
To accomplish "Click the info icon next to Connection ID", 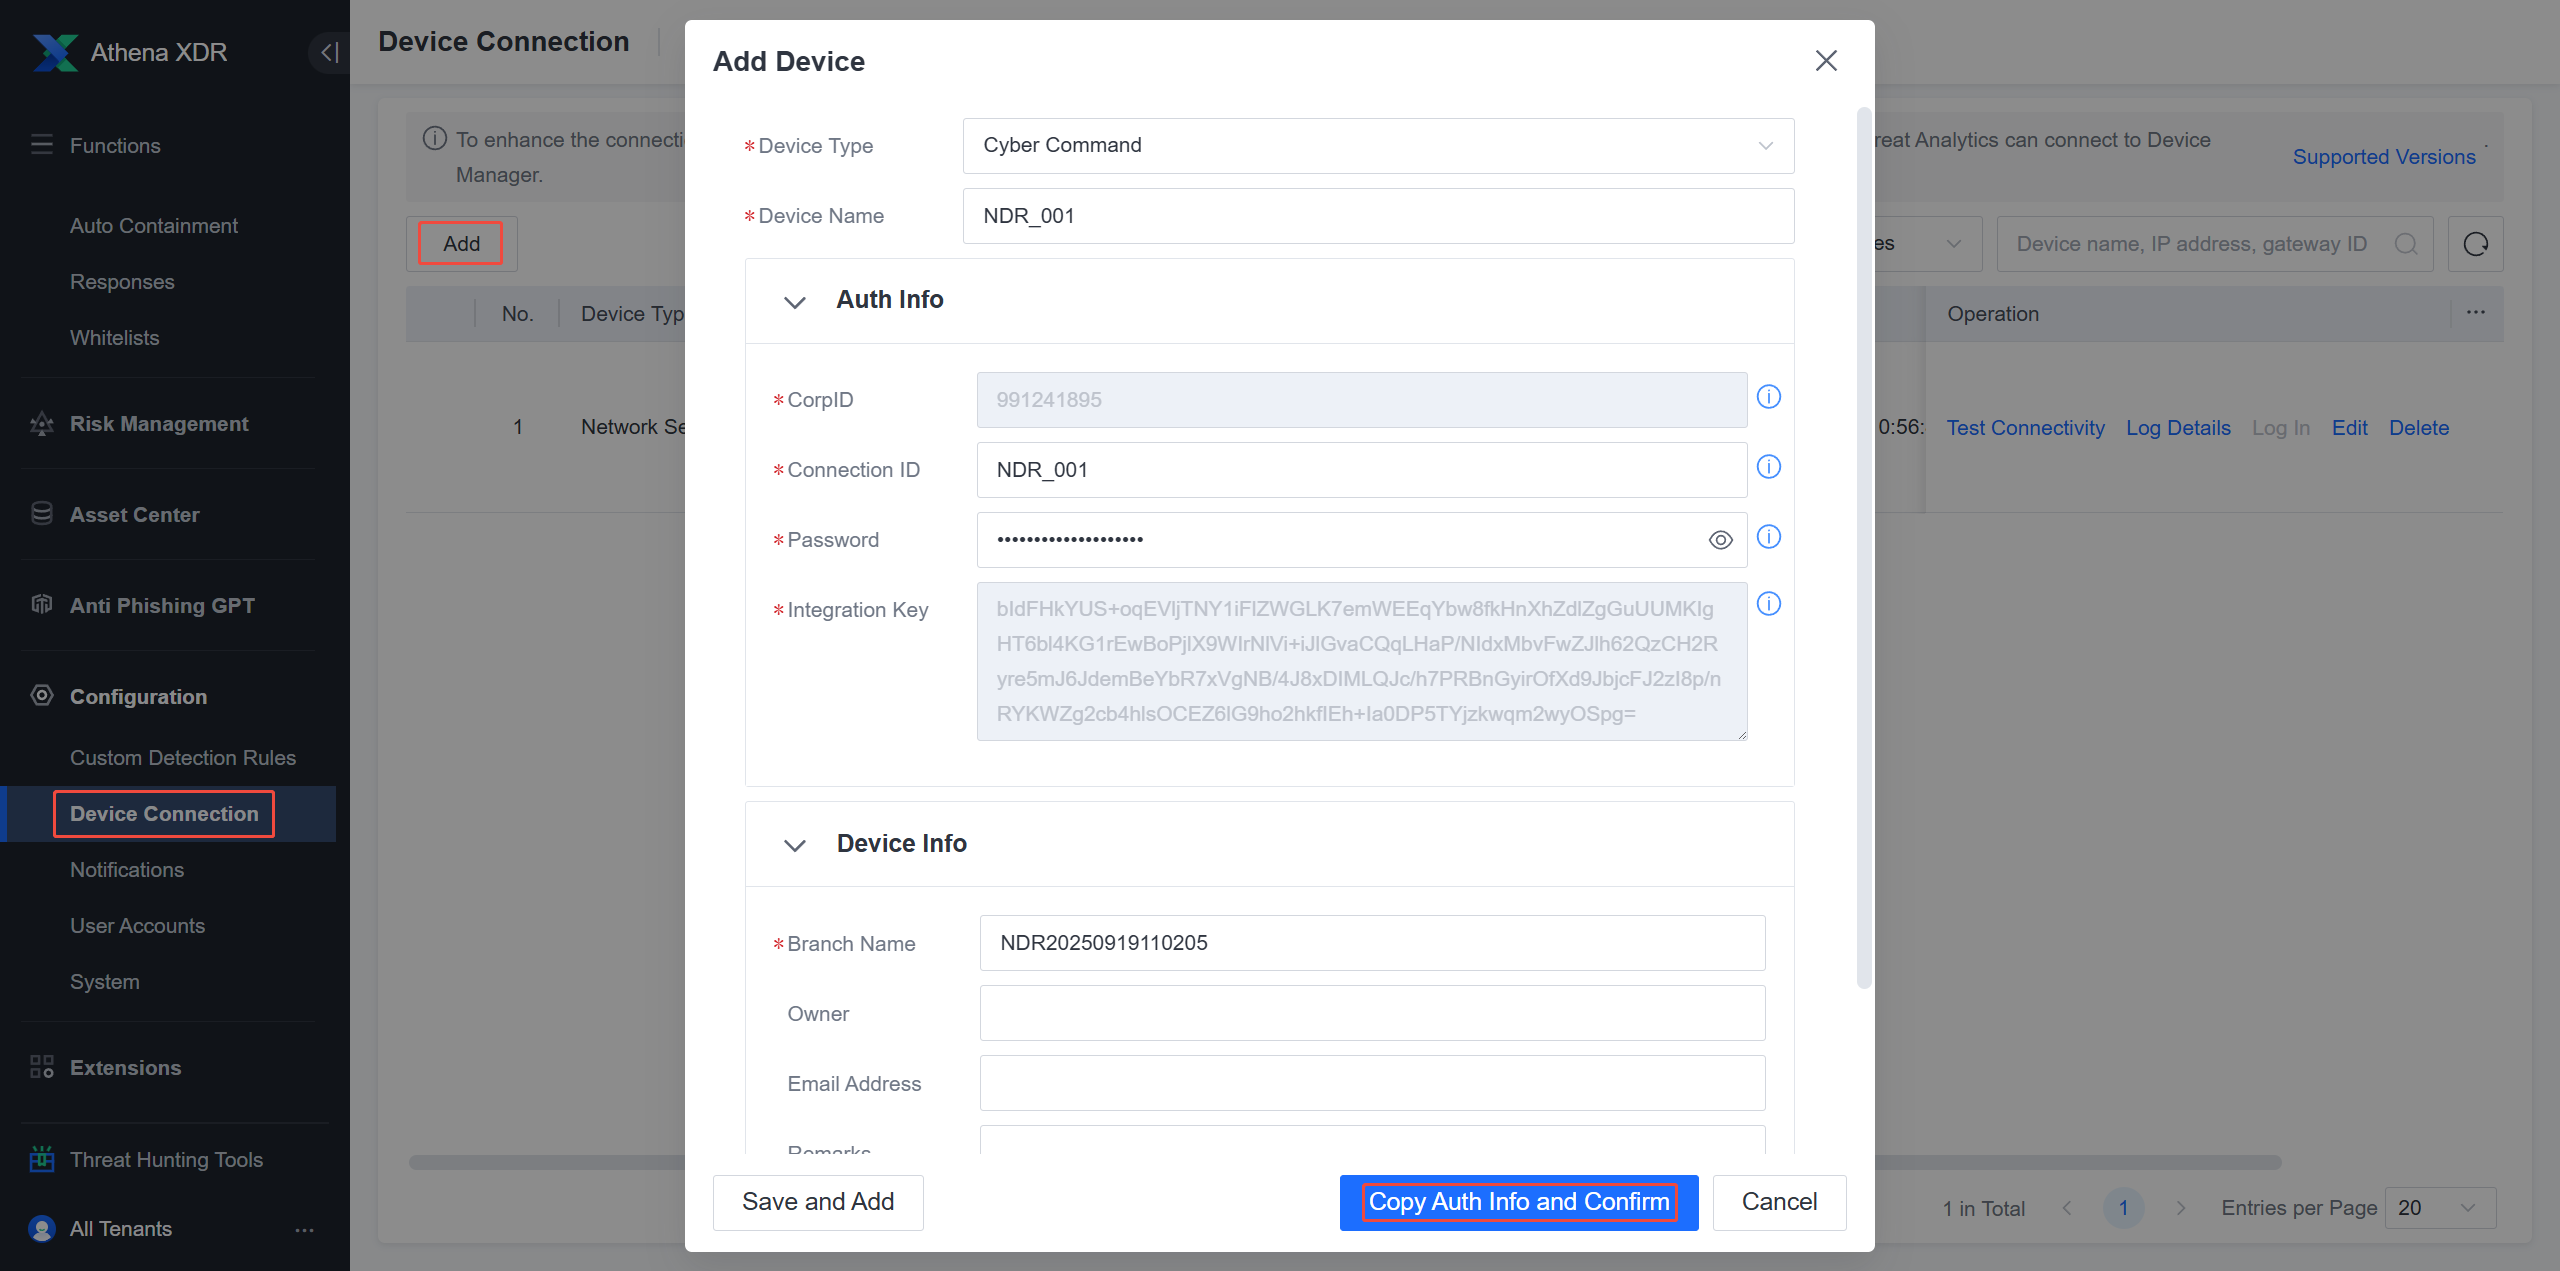I will [1768, 466].
